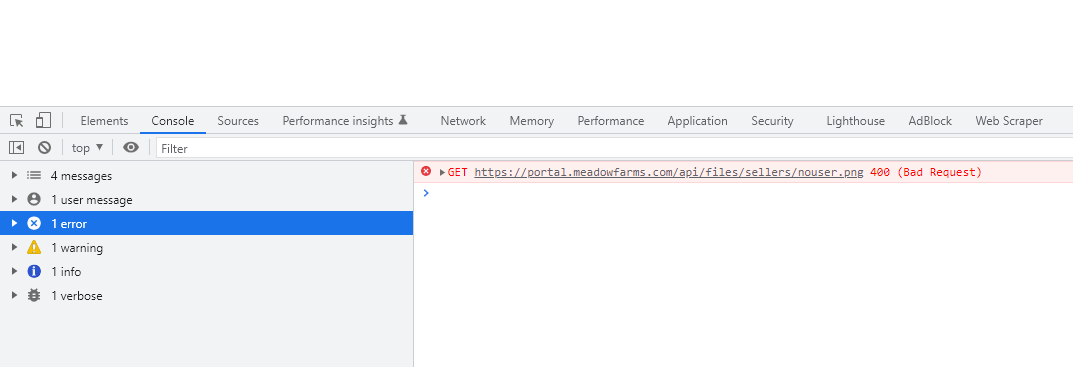The image size is (1073, 367).
Task: Open the nouser.png URL link
Action: pos(669,173)
